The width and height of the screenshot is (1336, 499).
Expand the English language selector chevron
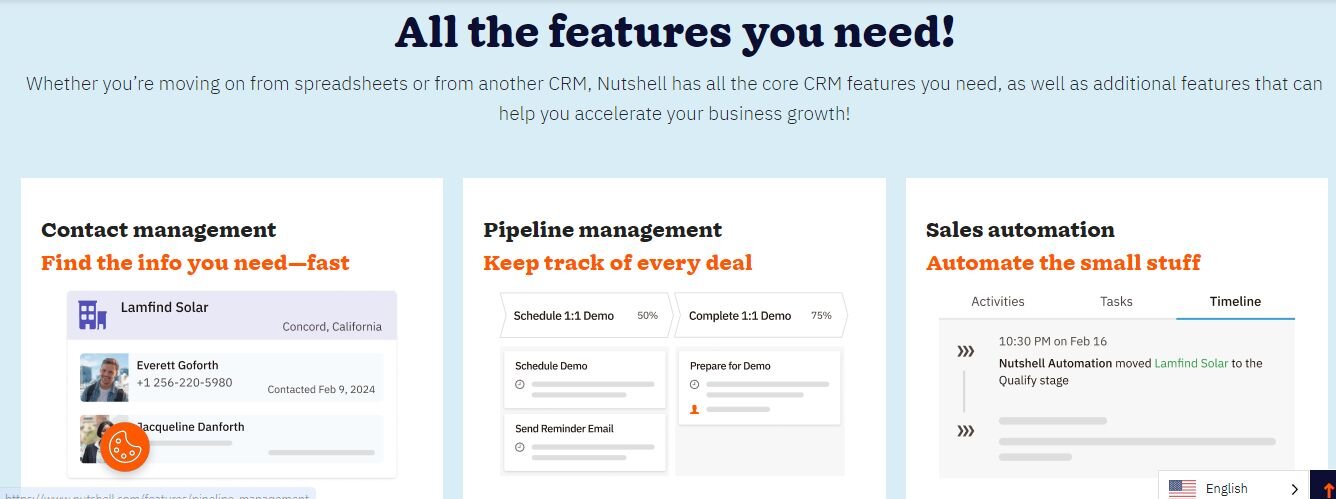click(x=1295, y=489)
